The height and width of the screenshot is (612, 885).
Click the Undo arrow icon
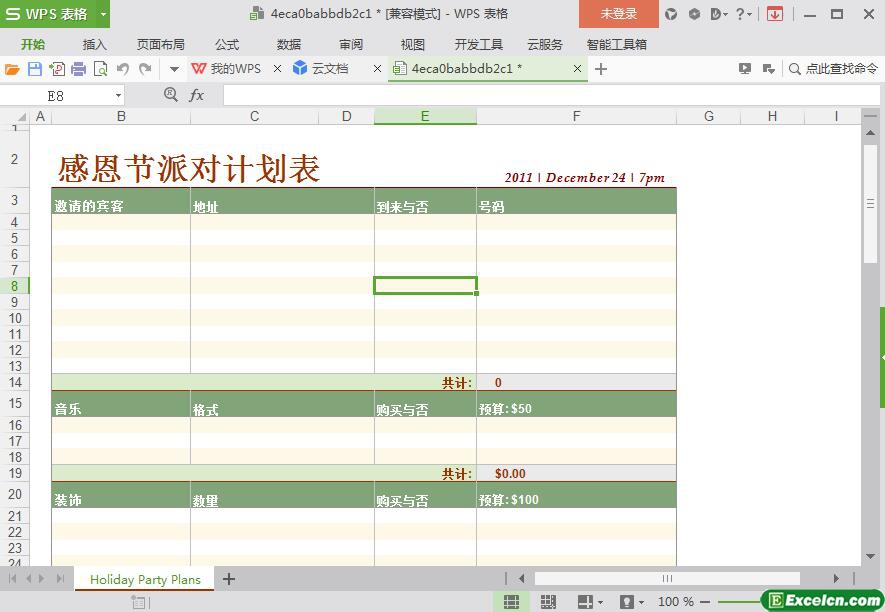(123, 69)
